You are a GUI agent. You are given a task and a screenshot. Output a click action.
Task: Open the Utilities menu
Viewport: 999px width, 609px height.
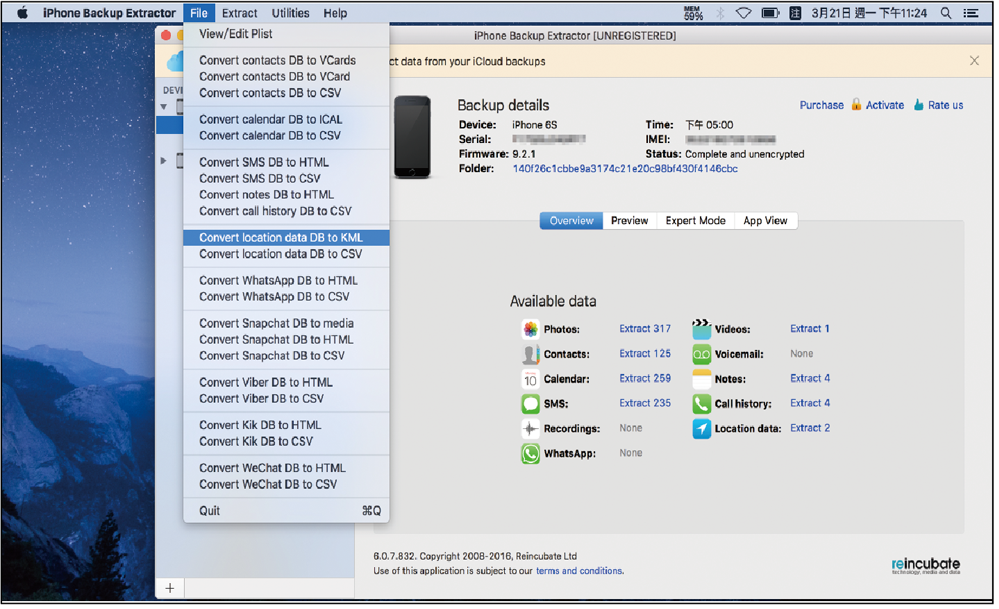[x=291, y=13]
